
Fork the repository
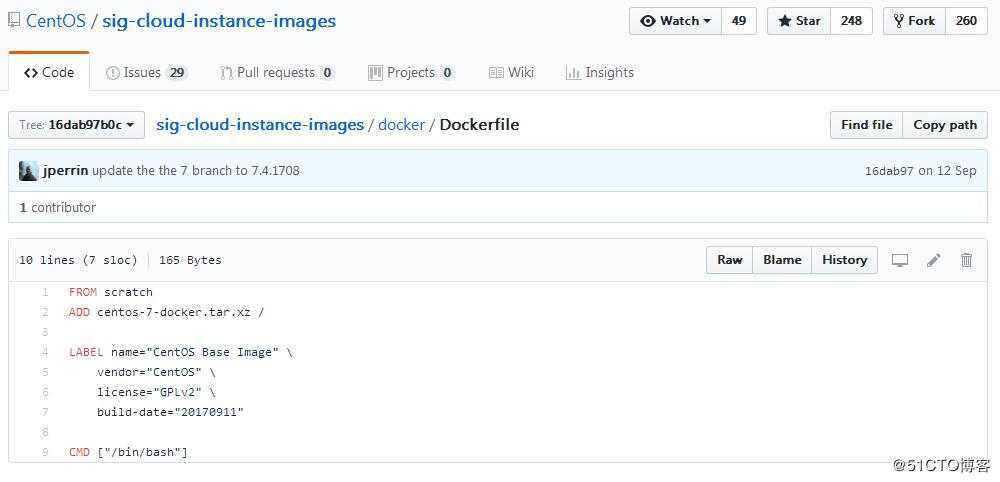coord(915,21)
